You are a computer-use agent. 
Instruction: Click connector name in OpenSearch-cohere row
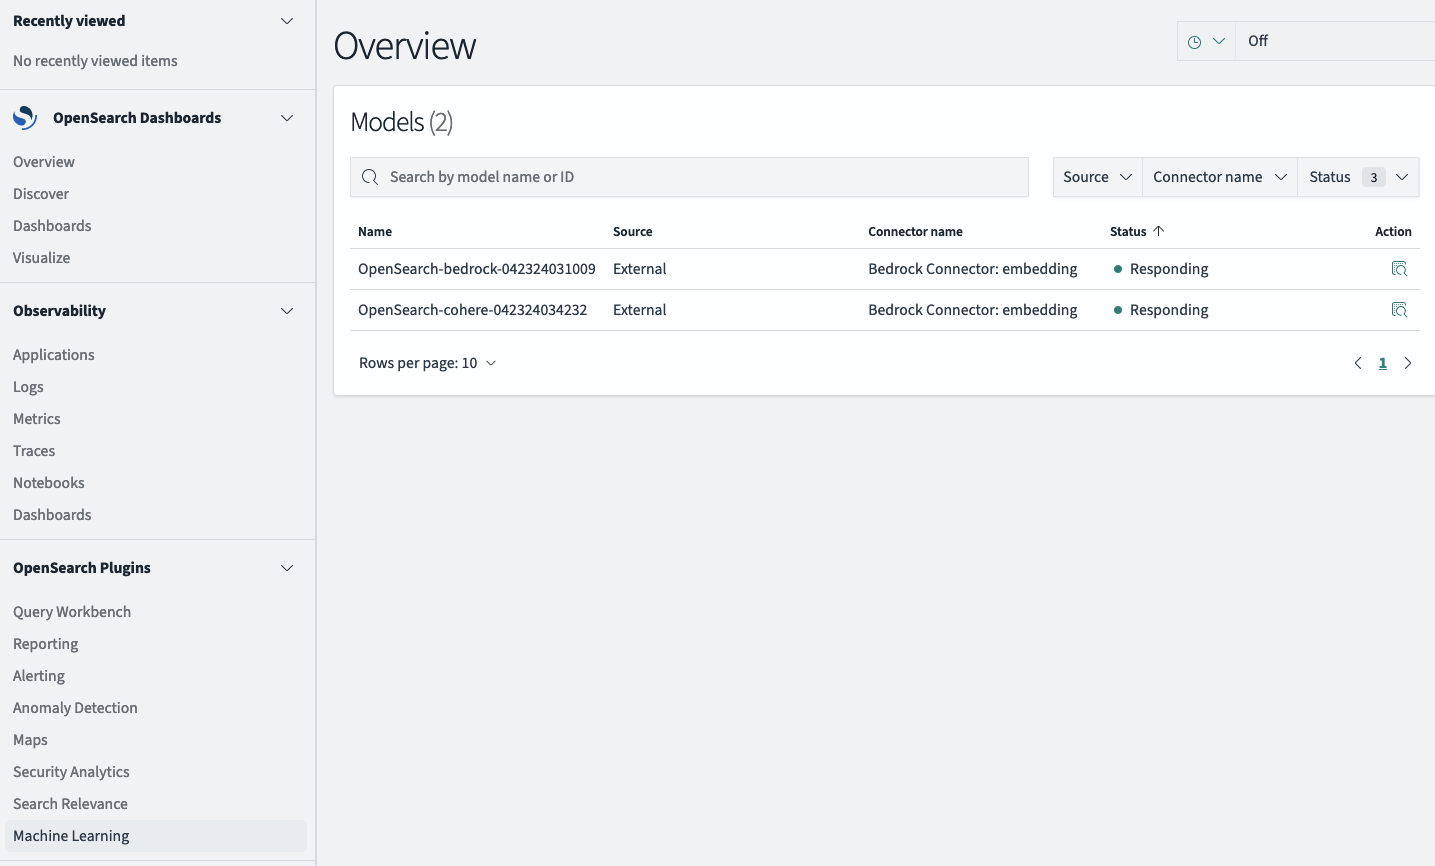[x=973, y=310]
